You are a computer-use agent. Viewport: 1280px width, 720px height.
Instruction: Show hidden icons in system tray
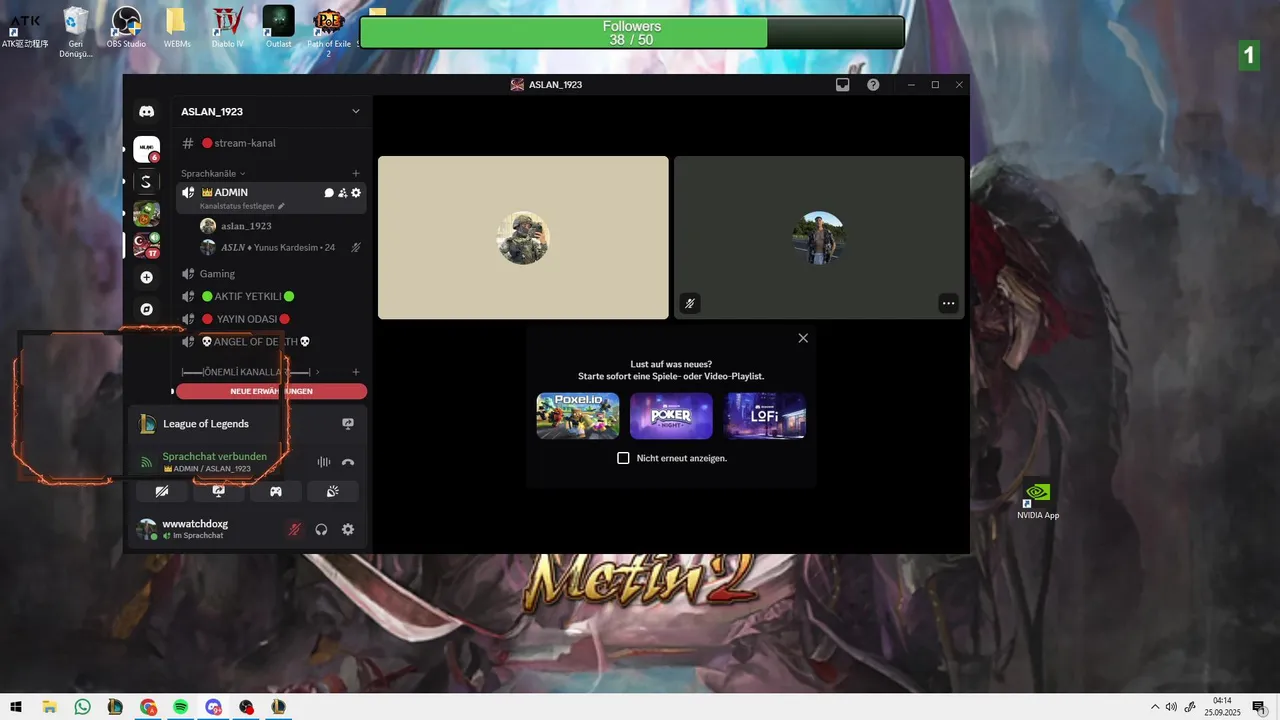(x=1155, y=707)
